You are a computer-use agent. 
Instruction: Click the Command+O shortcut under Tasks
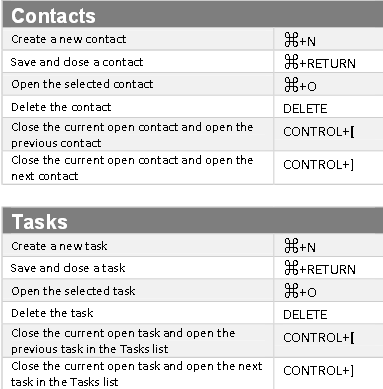[x=300, y=291]
